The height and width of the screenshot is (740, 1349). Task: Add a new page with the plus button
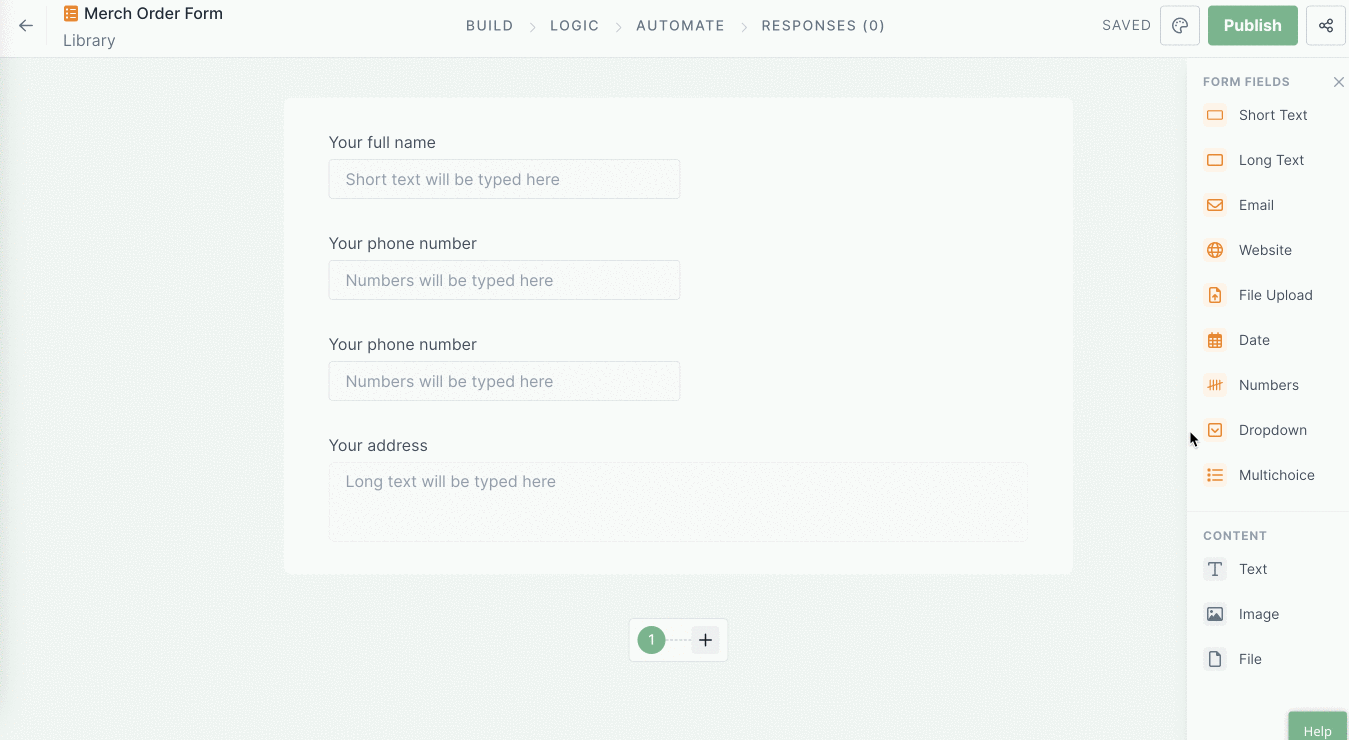click(705, 639)
